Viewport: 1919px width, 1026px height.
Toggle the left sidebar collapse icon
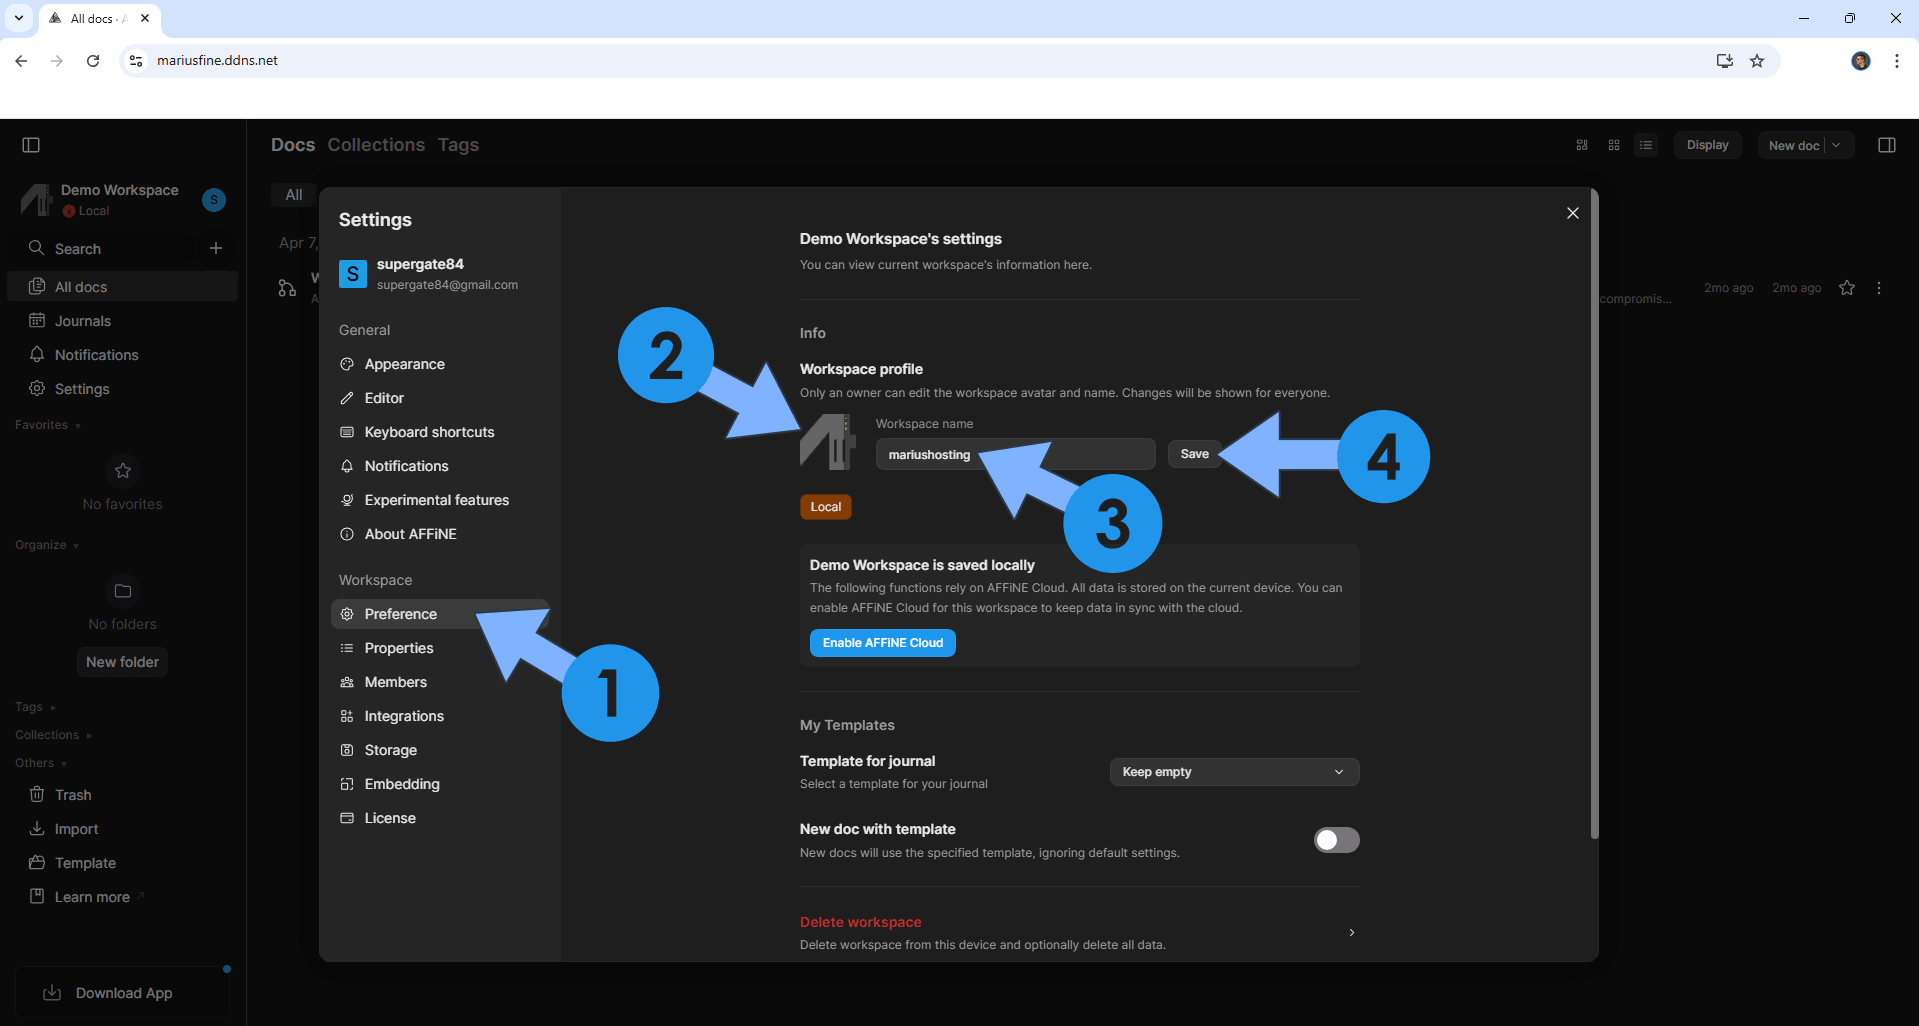point(31,145)
